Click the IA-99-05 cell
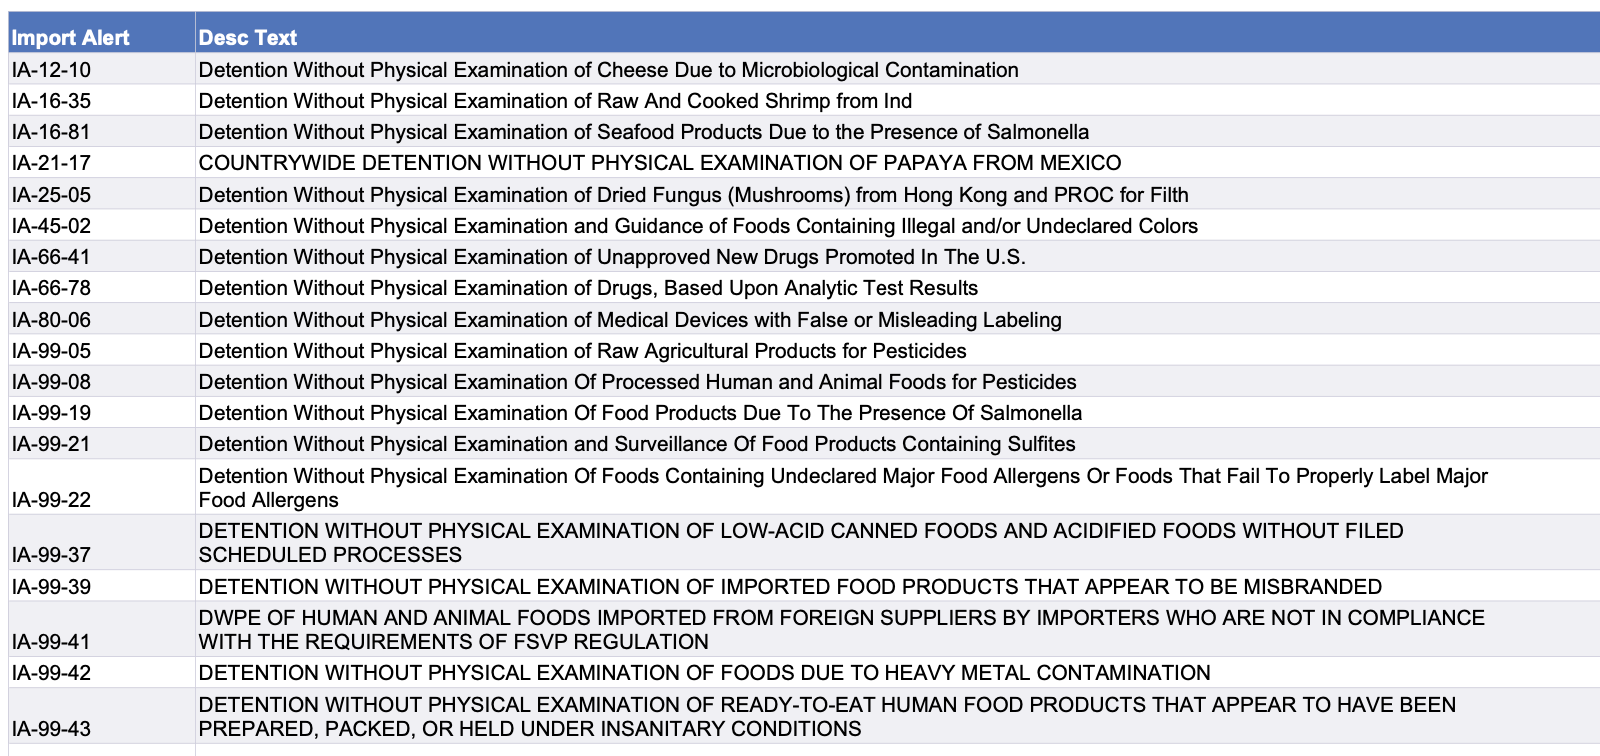Image resolution: width=1600 pixels, height=756 pixels. [52, 351]
